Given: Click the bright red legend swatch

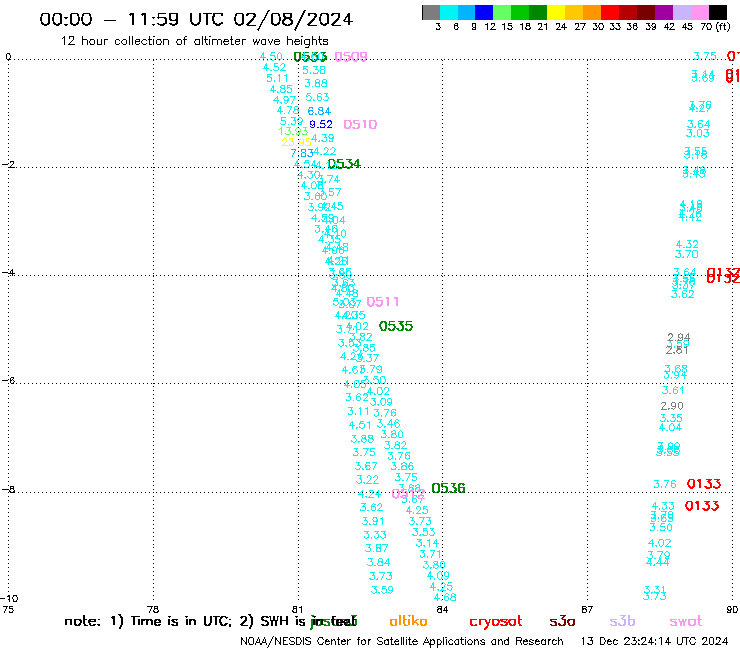Looking at the screenshot, I should [x=610, y=12].
